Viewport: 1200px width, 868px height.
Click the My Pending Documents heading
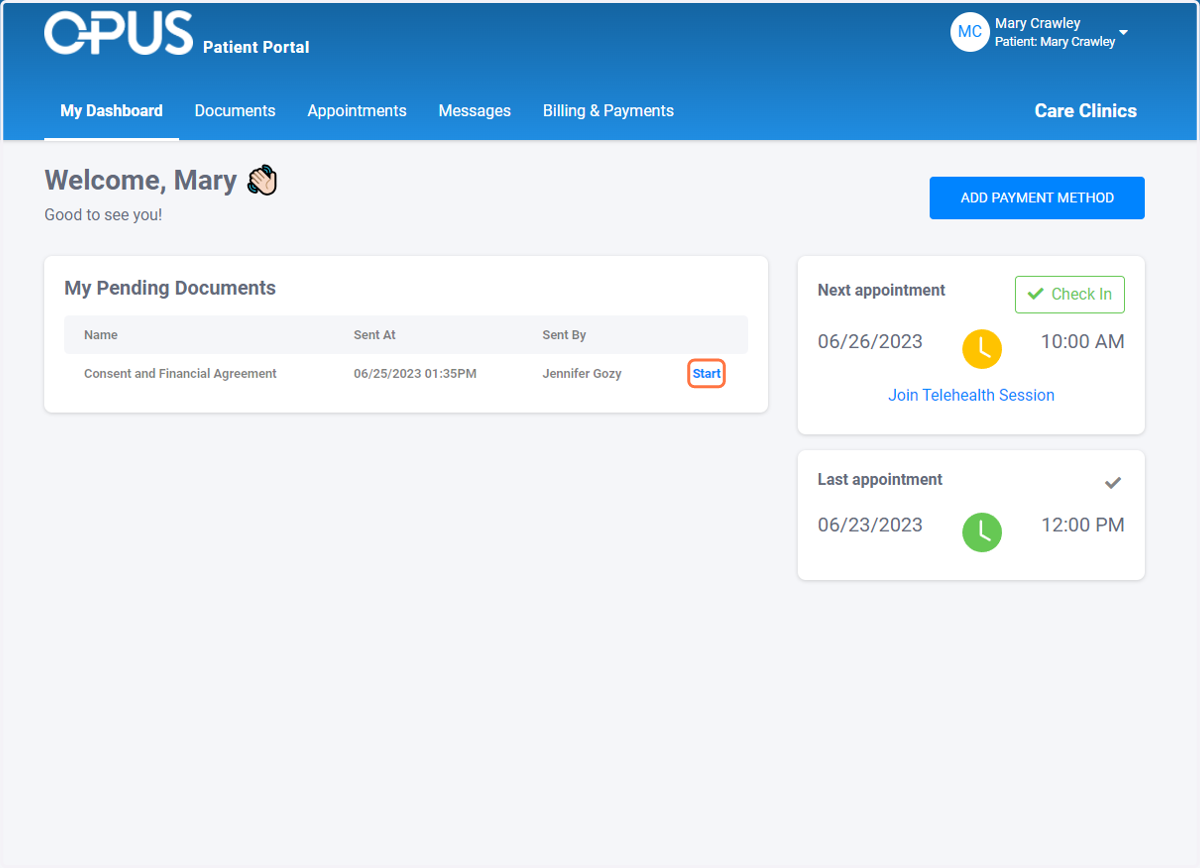pos(170,288)
